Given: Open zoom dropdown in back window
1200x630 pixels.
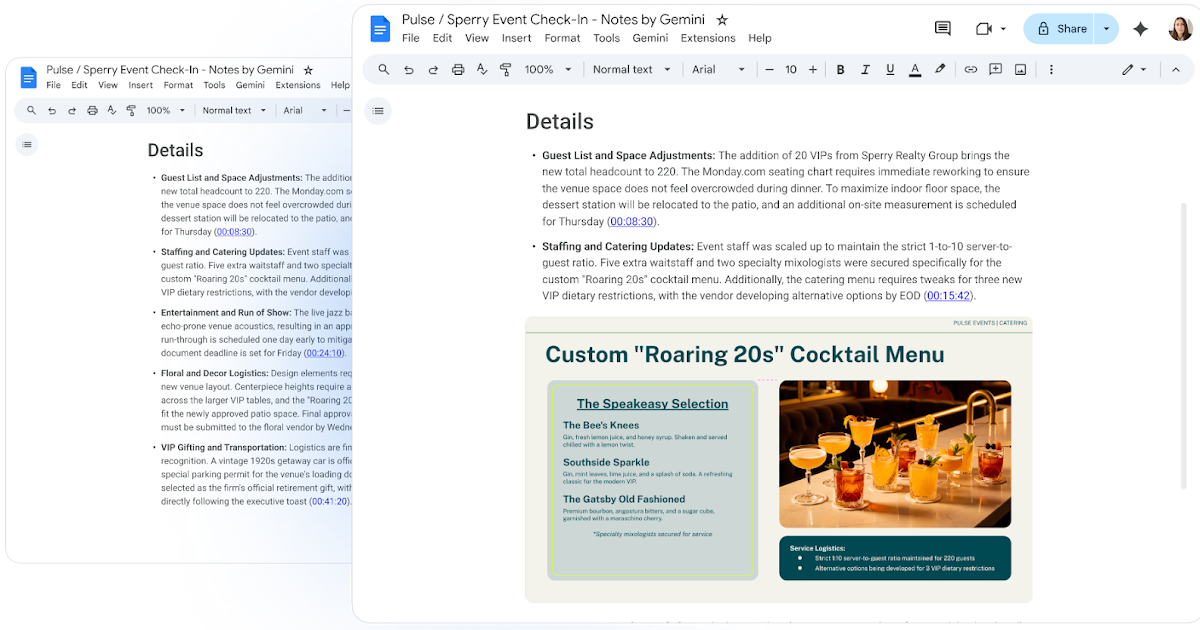Looking at the screenshot, I should (x=165, y=111).
